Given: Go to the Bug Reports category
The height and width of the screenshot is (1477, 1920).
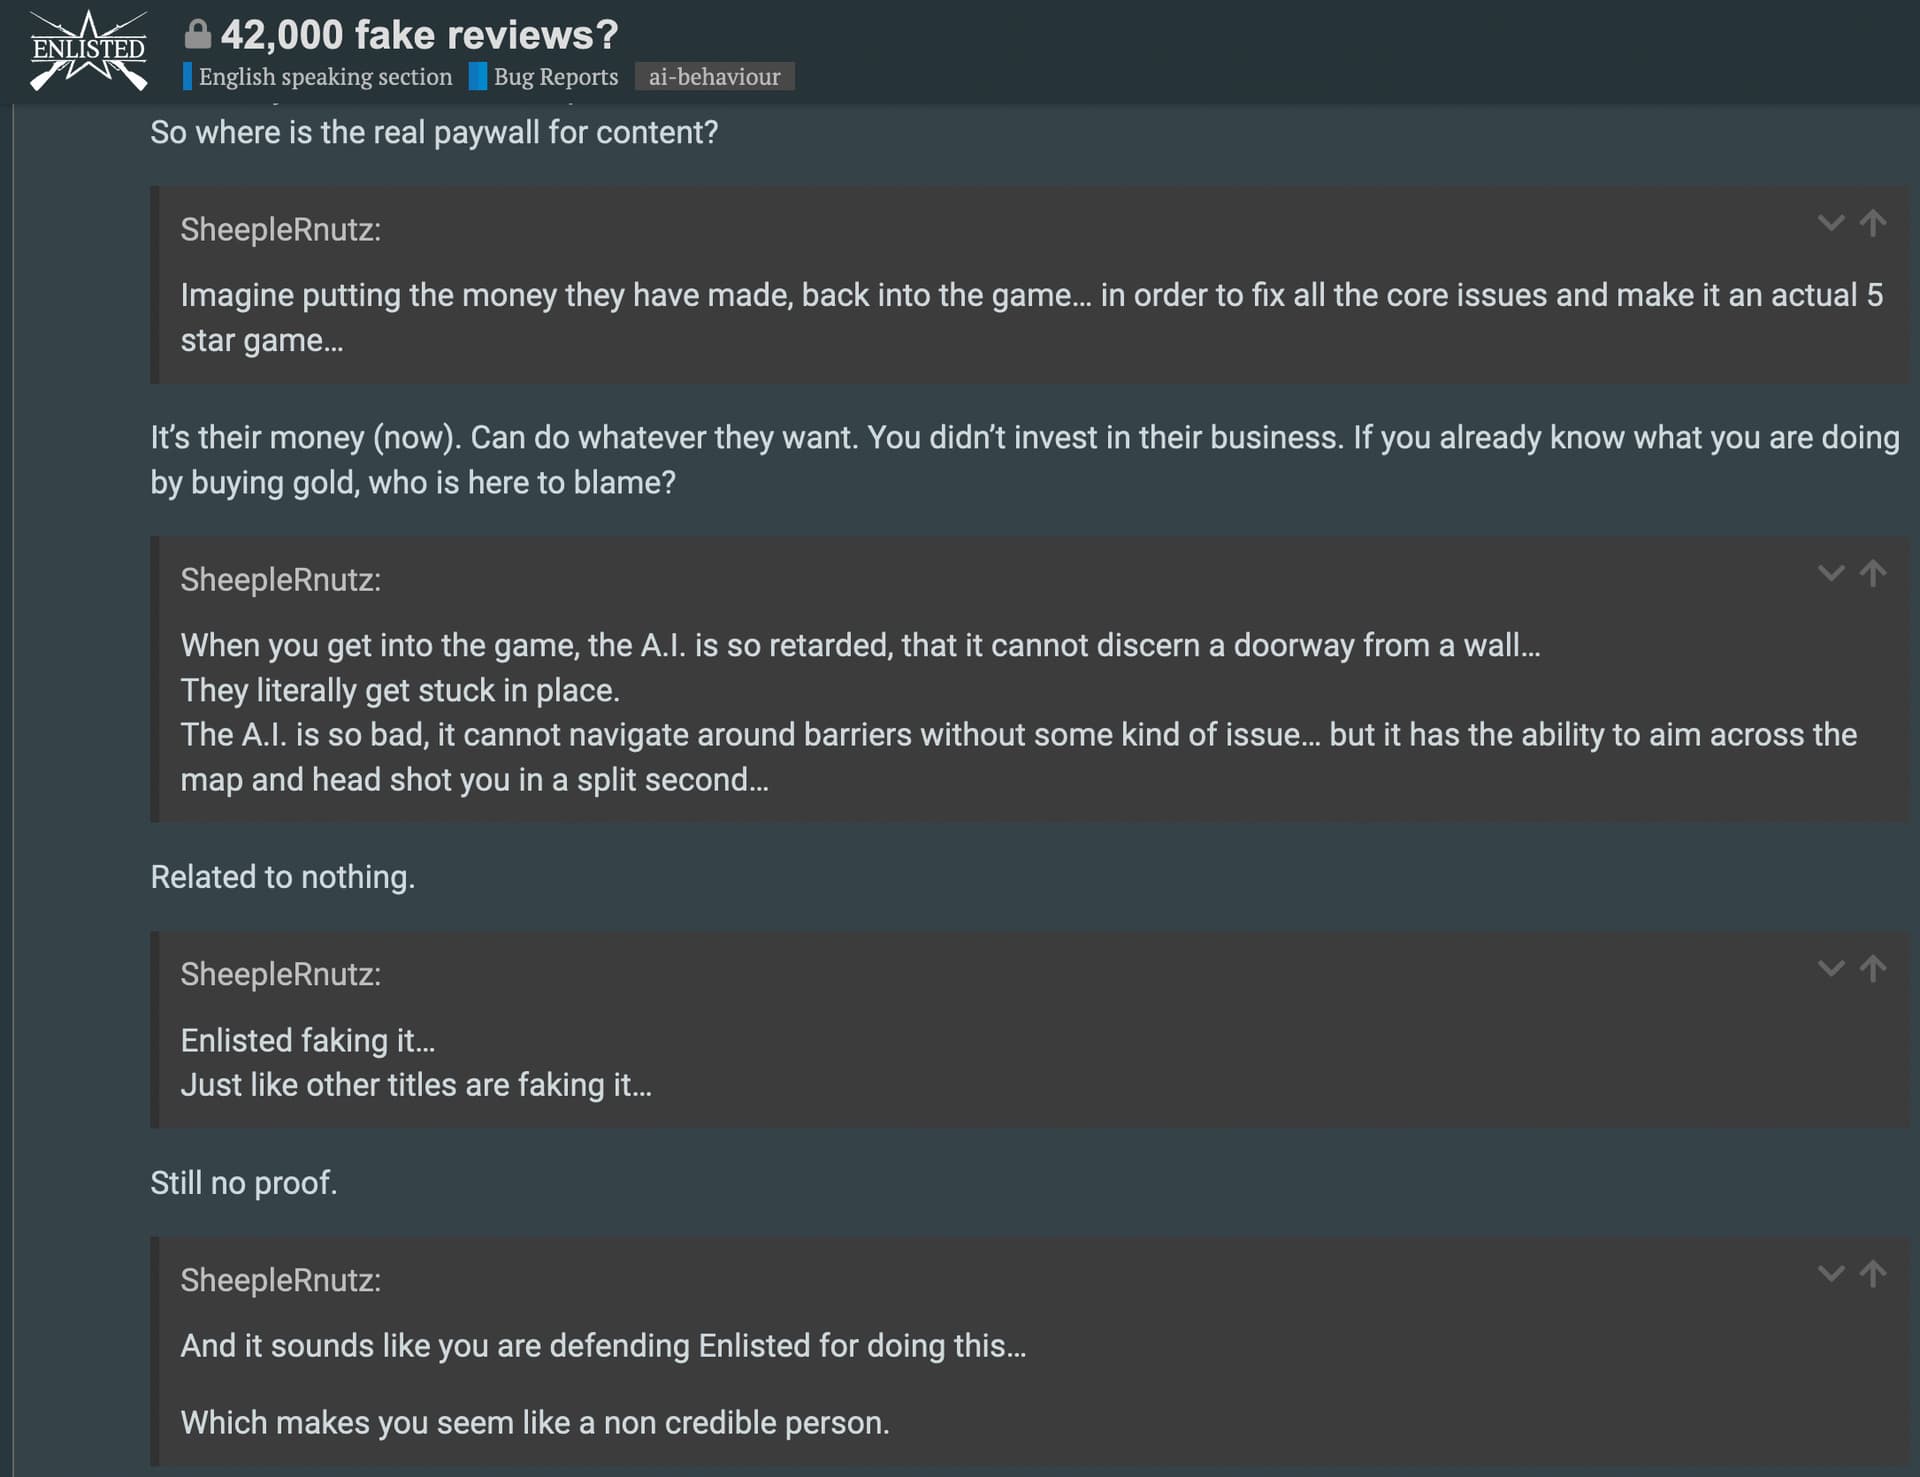Looking at the screenshot, I should point(555,77).
